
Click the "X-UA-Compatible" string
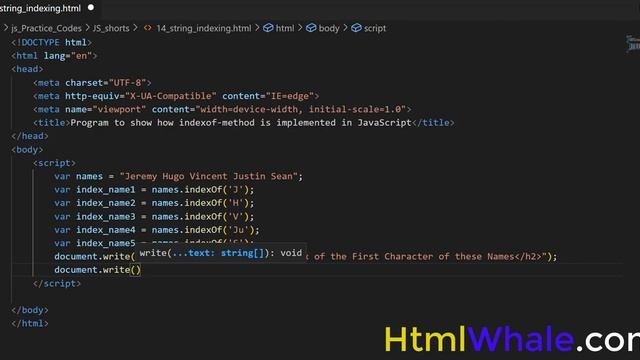coord(171,96)
